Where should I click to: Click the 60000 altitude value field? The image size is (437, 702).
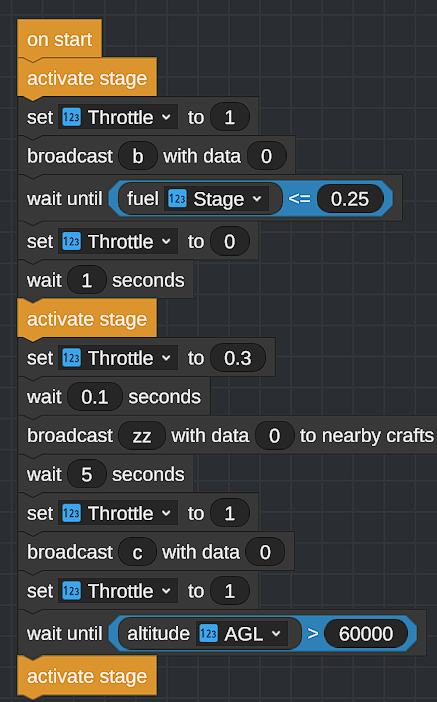pos(366,634)
